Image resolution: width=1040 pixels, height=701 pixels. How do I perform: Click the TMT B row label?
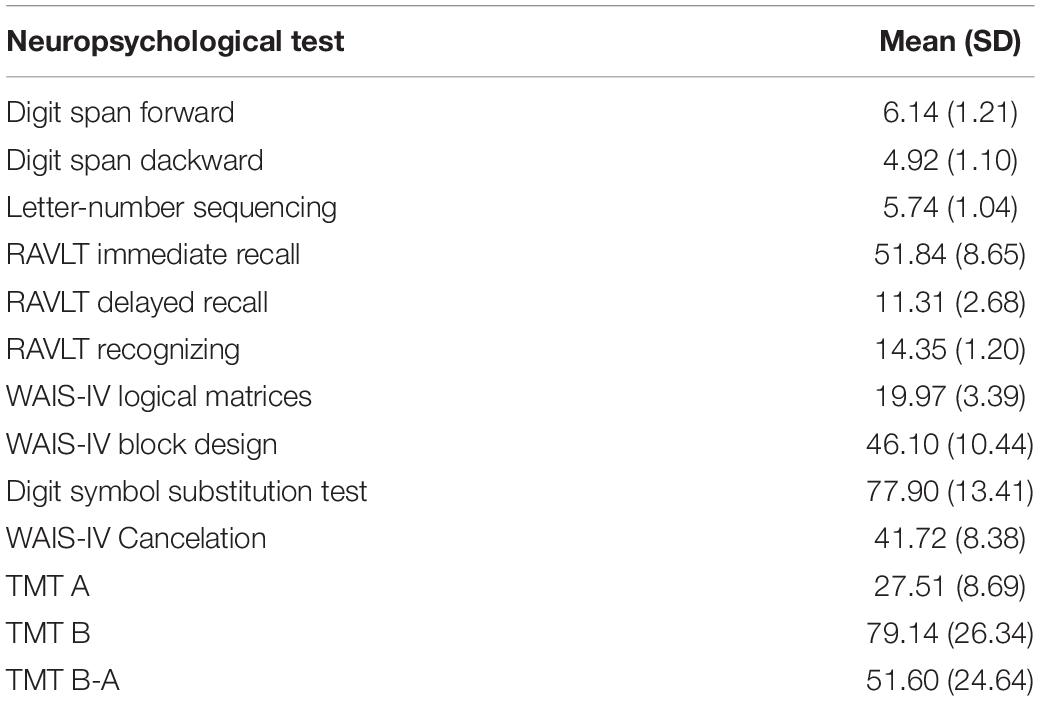click(x=48, y=633)
